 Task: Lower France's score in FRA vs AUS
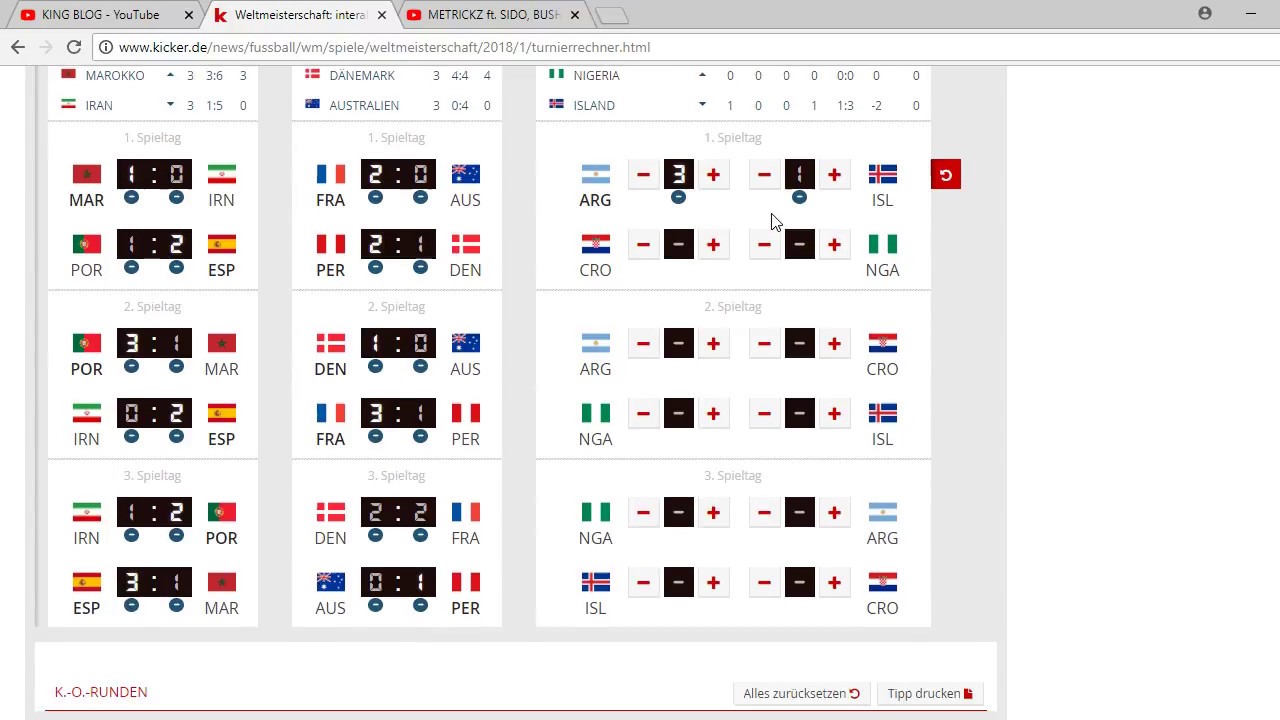tap(375, 198)
